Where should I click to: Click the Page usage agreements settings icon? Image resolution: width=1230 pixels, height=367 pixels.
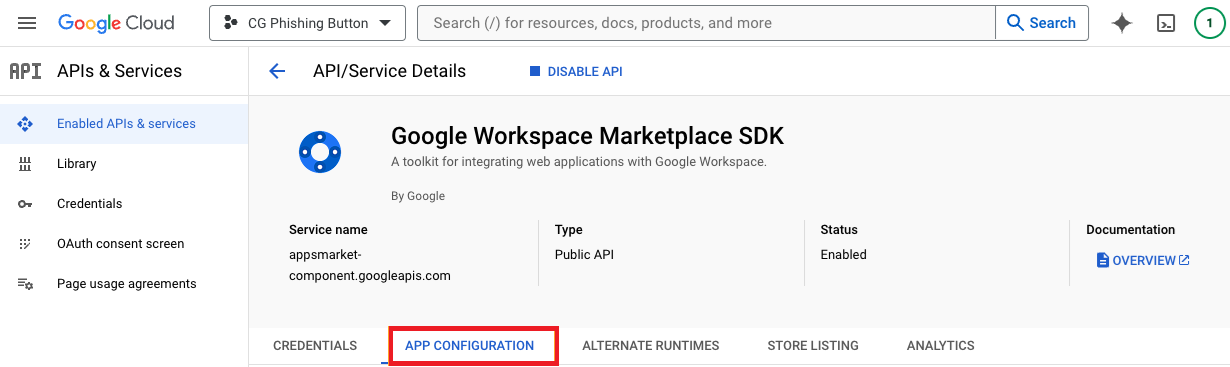25,284
